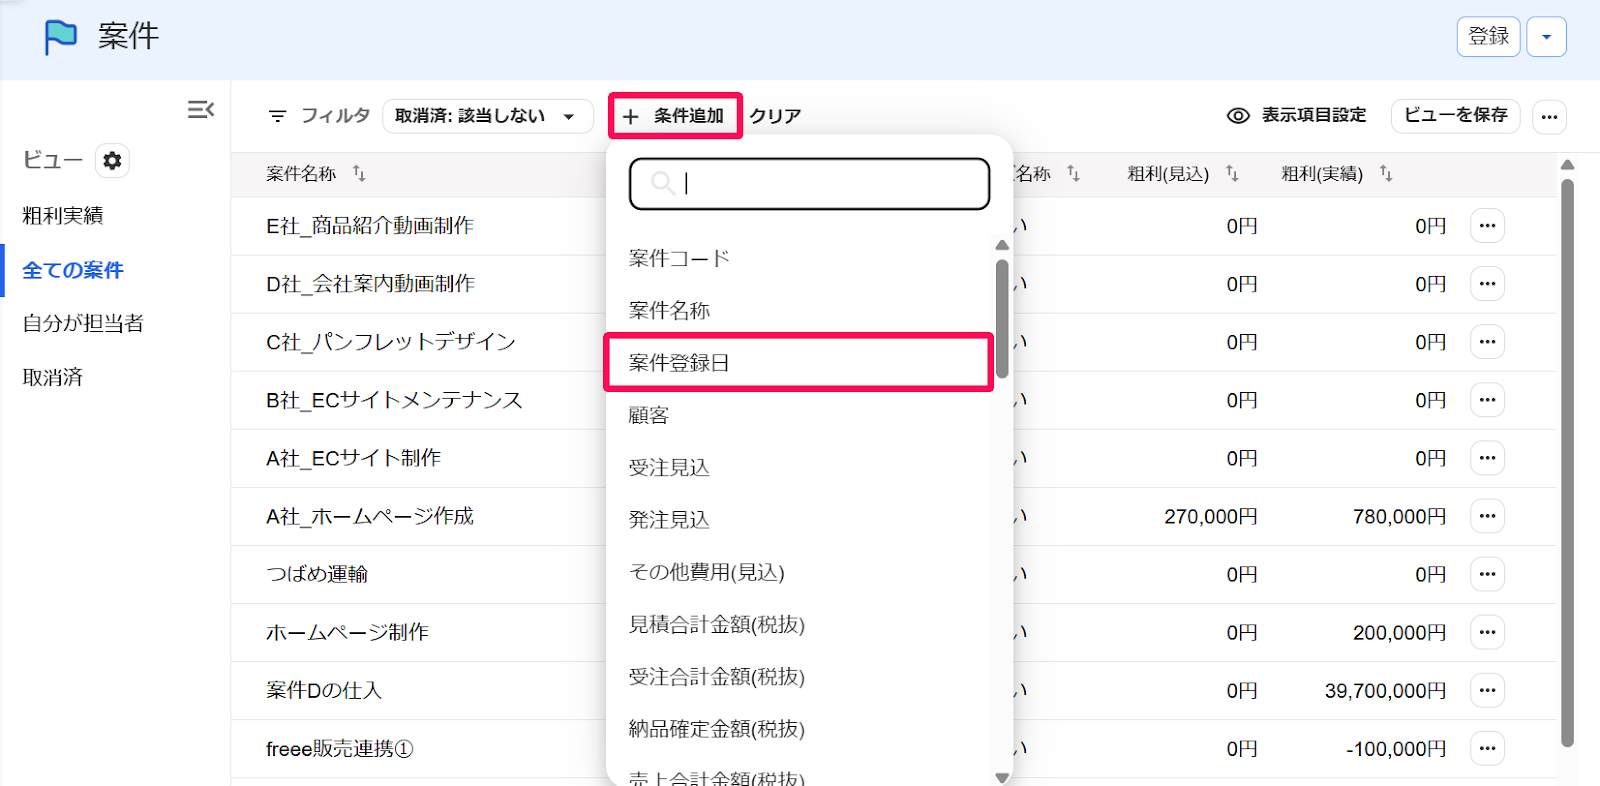
Task: Select その他費用(見込) condition
Action: tap(706, 572)
